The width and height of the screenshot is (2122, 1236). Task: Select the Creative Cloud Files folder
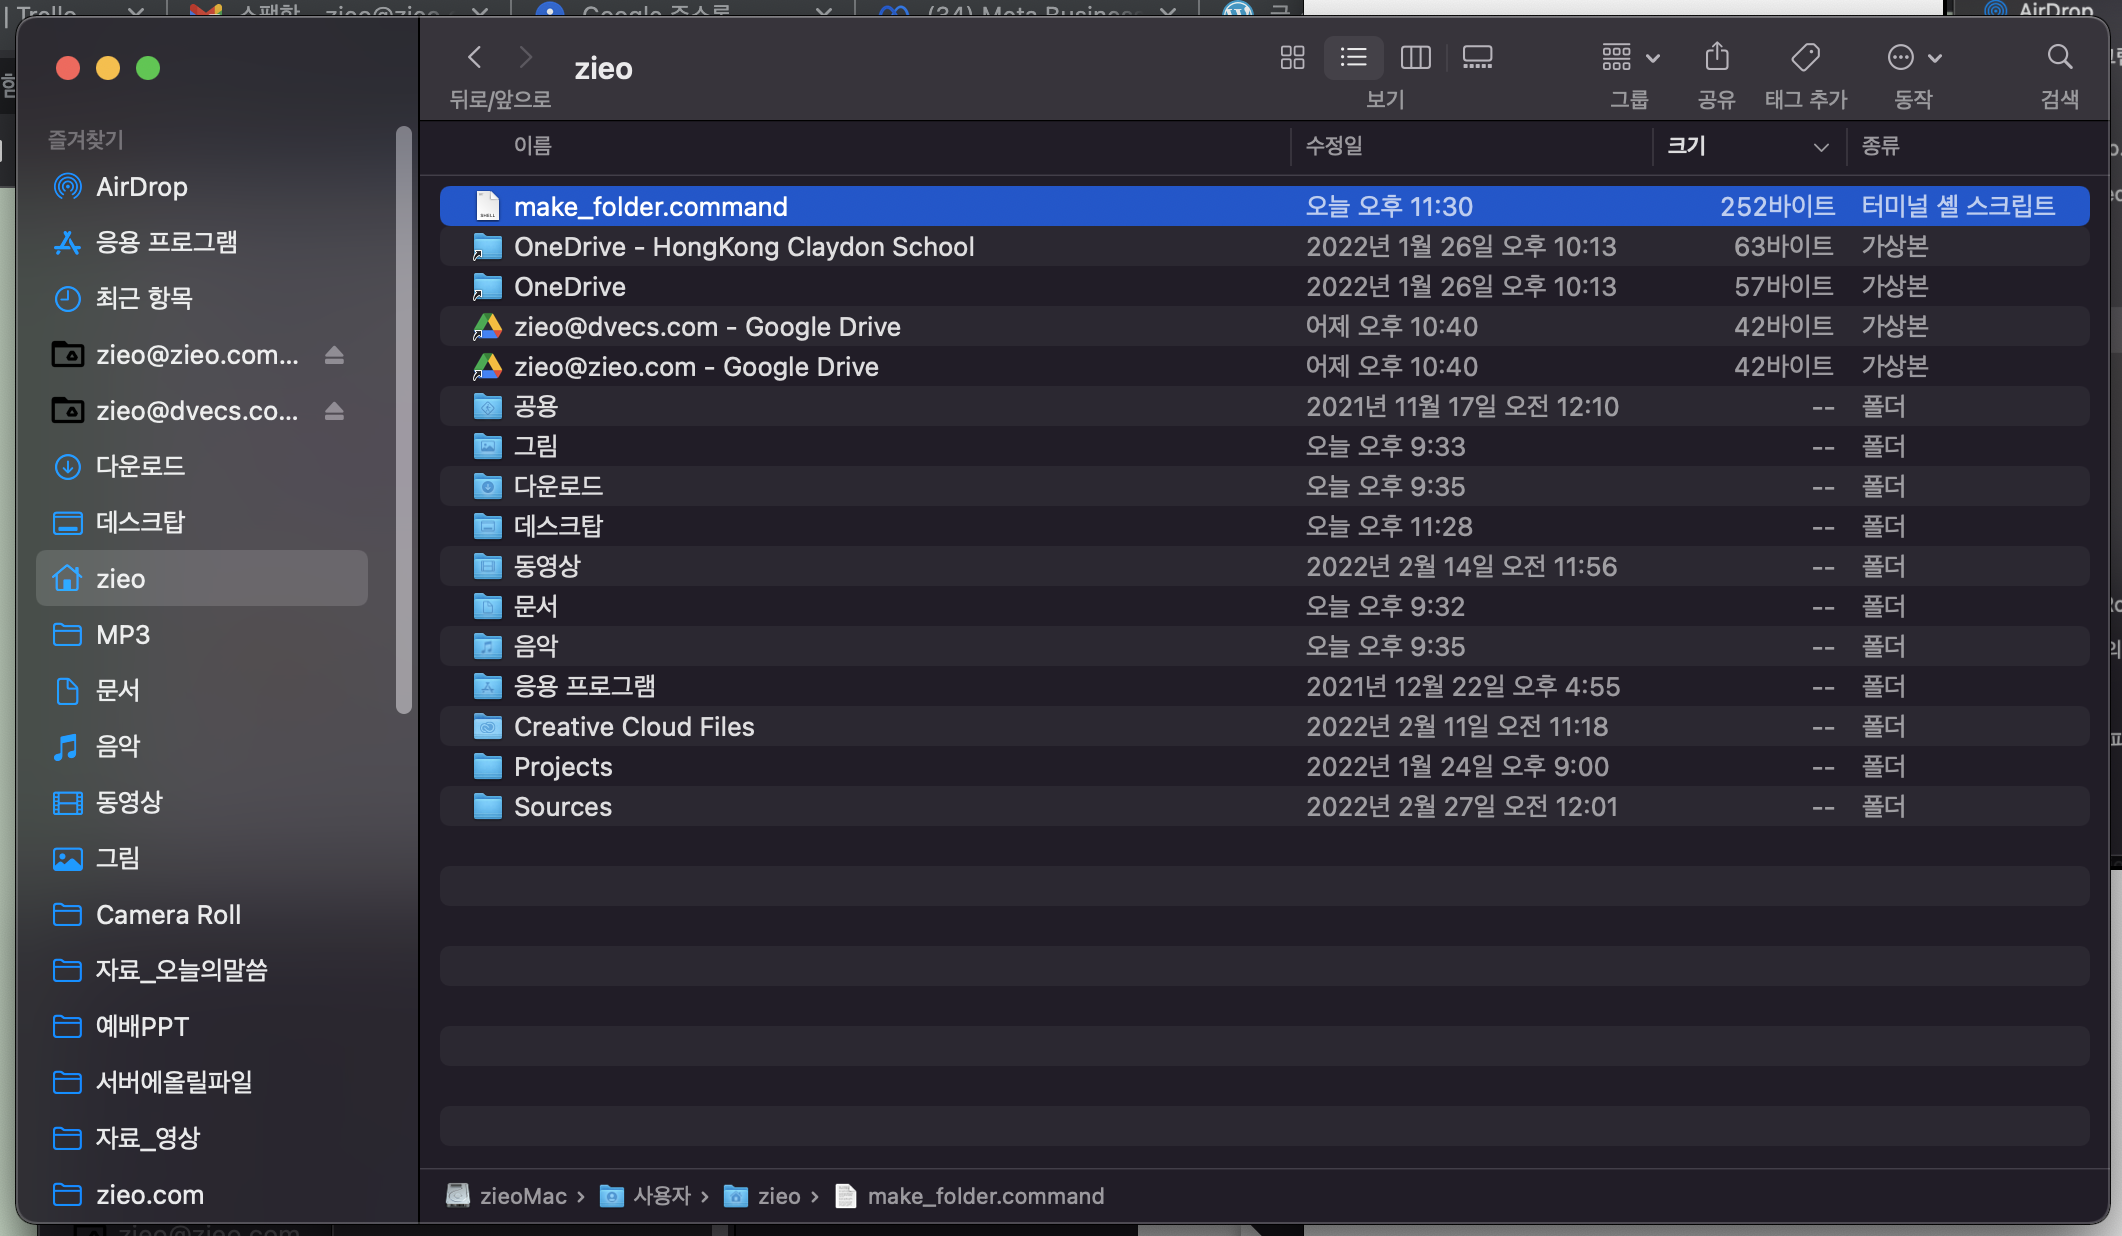(x=634, y=727)
